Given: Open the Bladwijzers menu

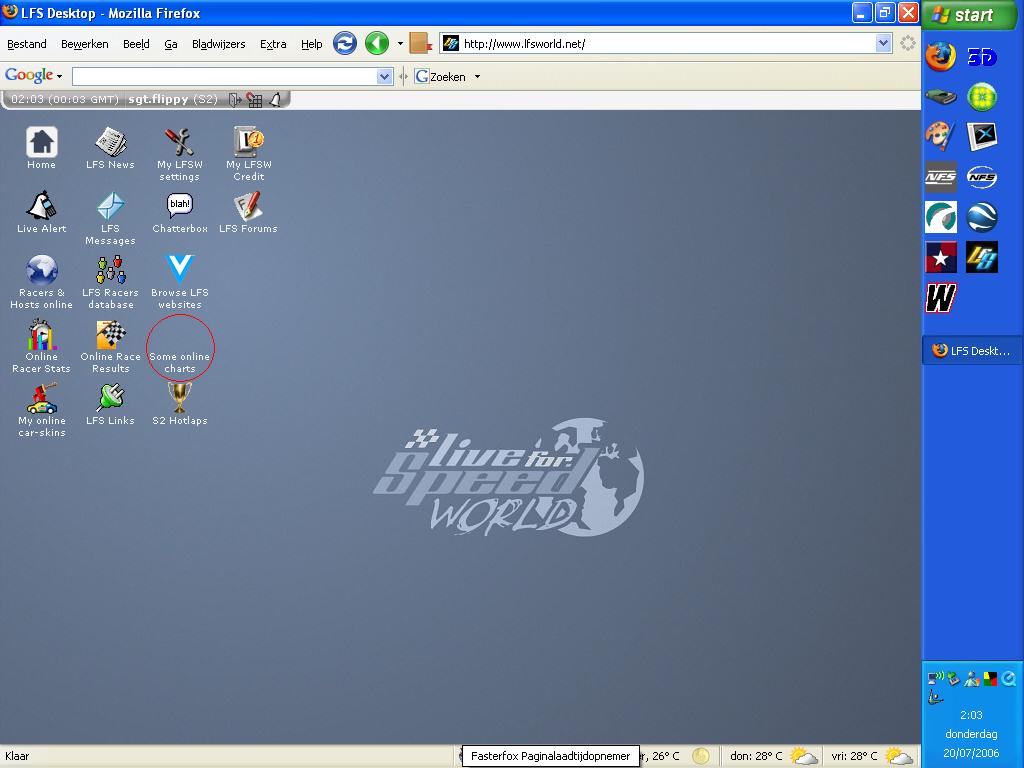Looking at the screenshot, I should (219, 44).
